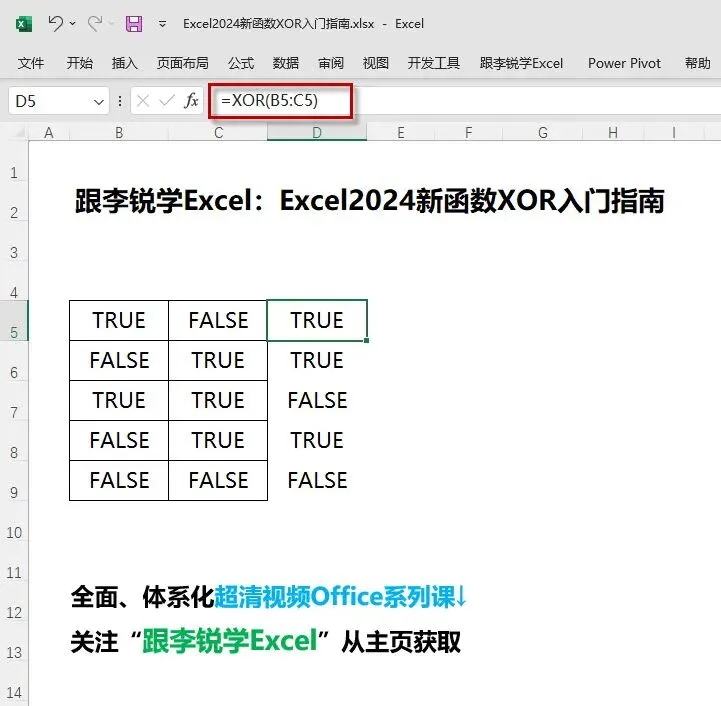721x706 pixels.
Task: Click cell D8 result TRUE
Action: [317, 440]
